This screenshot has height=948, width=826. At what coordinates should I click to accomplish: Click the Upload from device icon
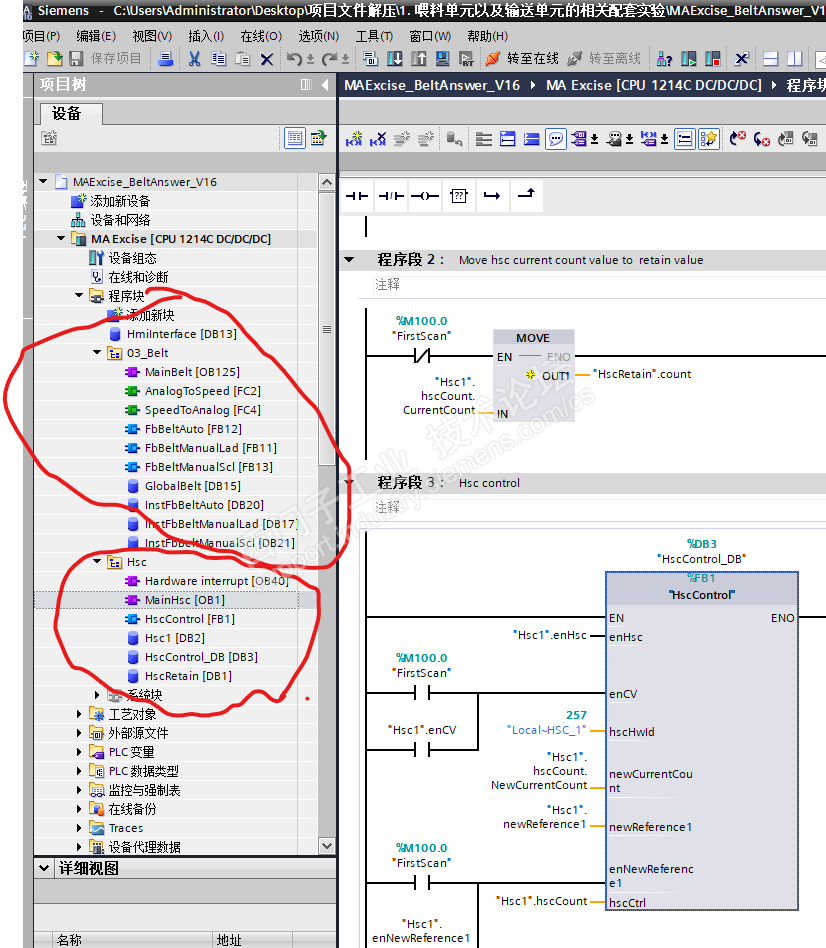tap(418, 59)
